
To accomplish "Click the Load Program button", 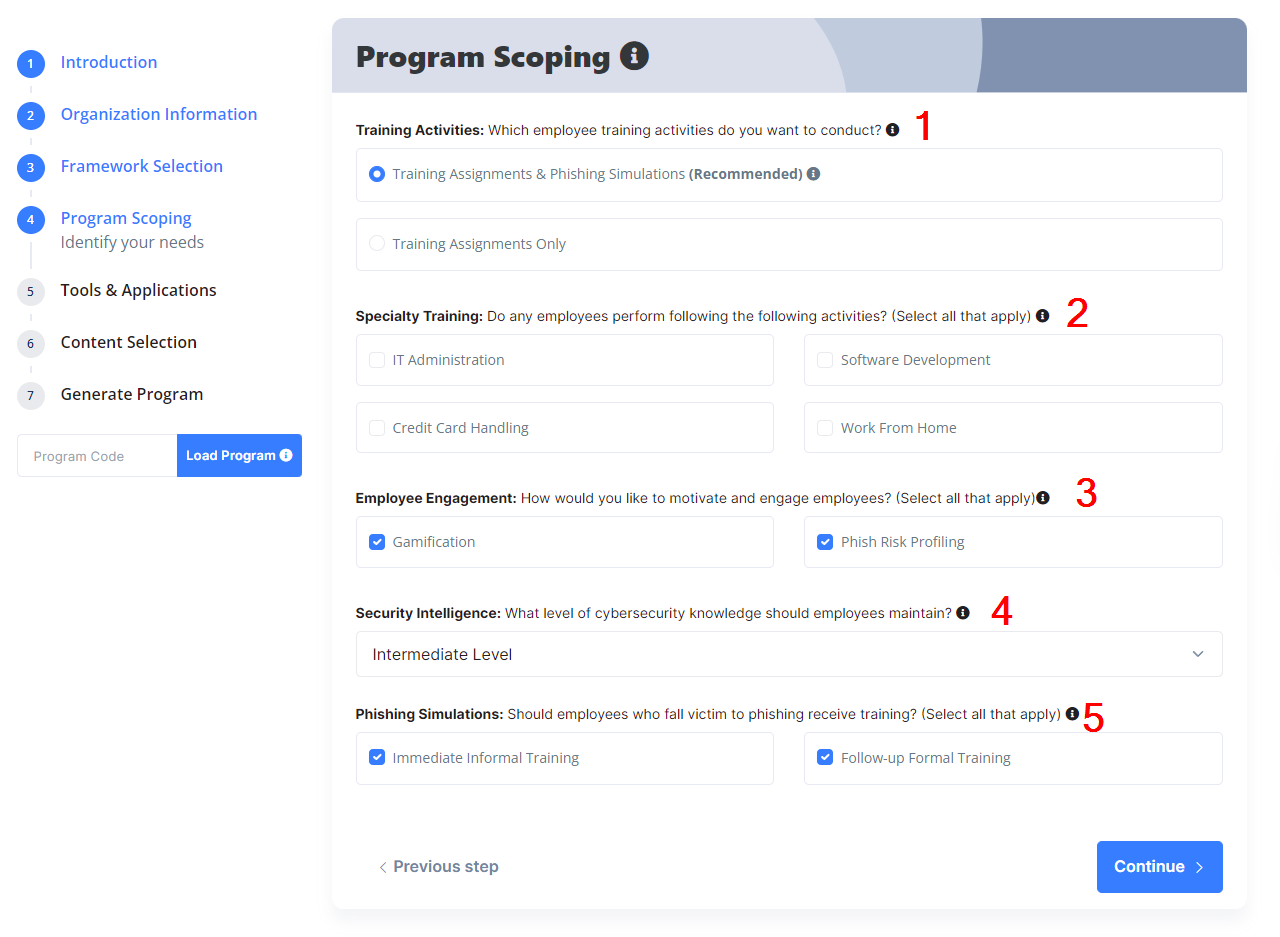I will (x=239, y=455).
